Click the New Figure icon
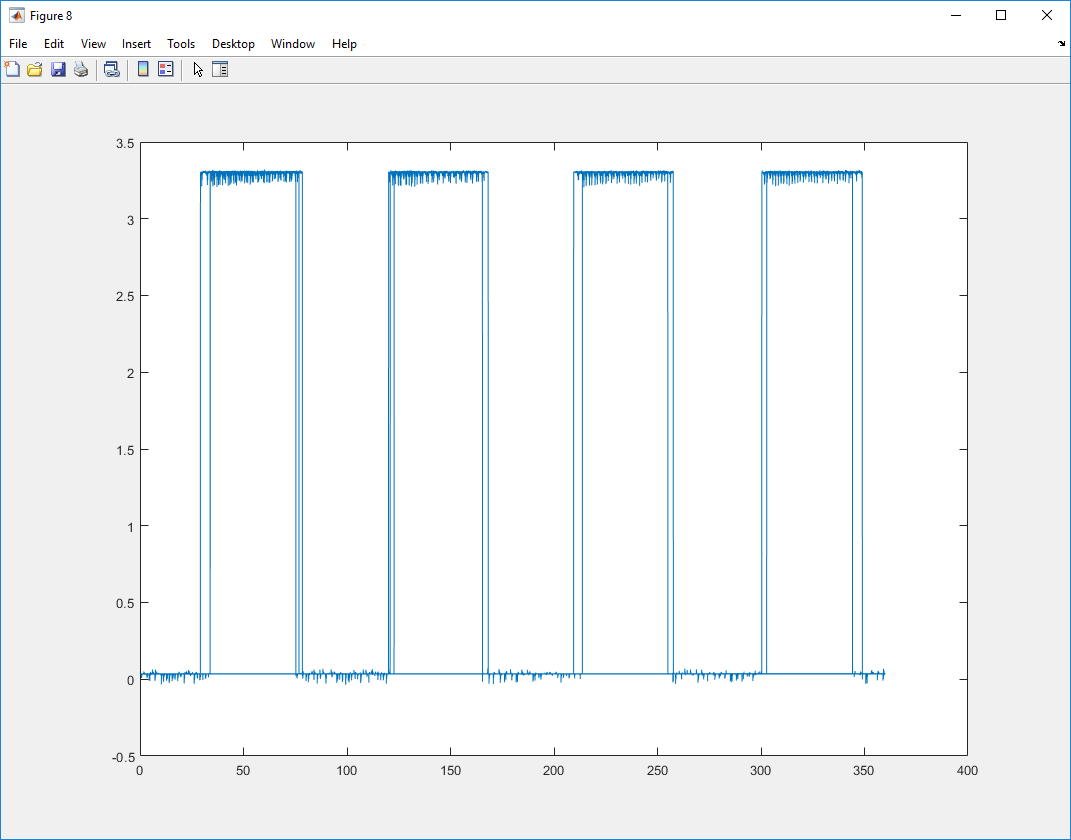 tap(13, 69)
